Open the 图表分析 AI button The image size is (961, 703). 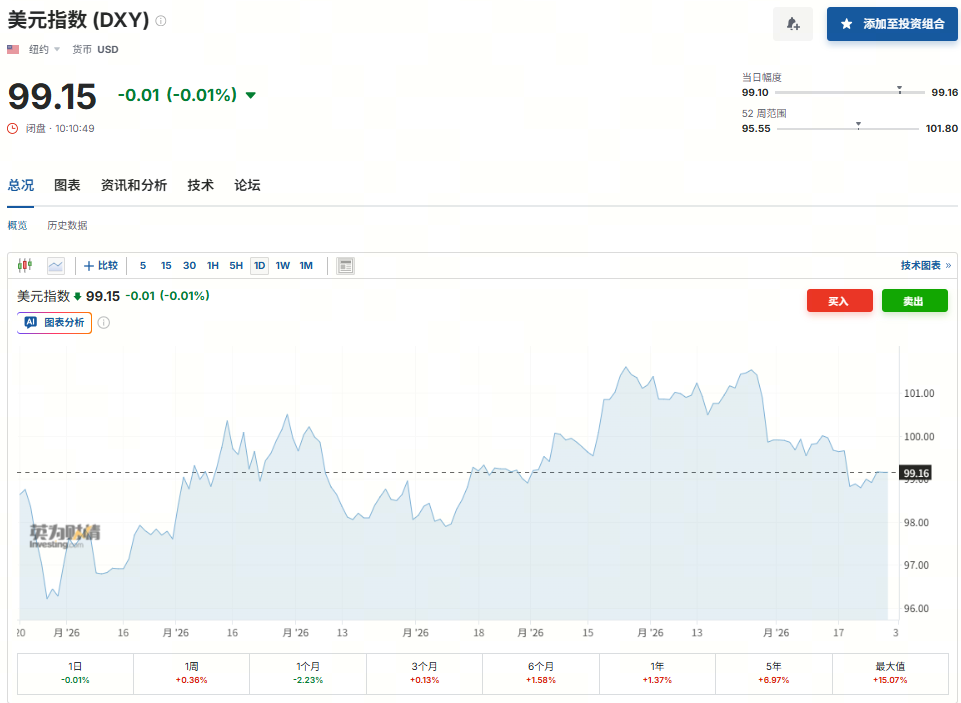pyautogui.click(x=55, y=322)
